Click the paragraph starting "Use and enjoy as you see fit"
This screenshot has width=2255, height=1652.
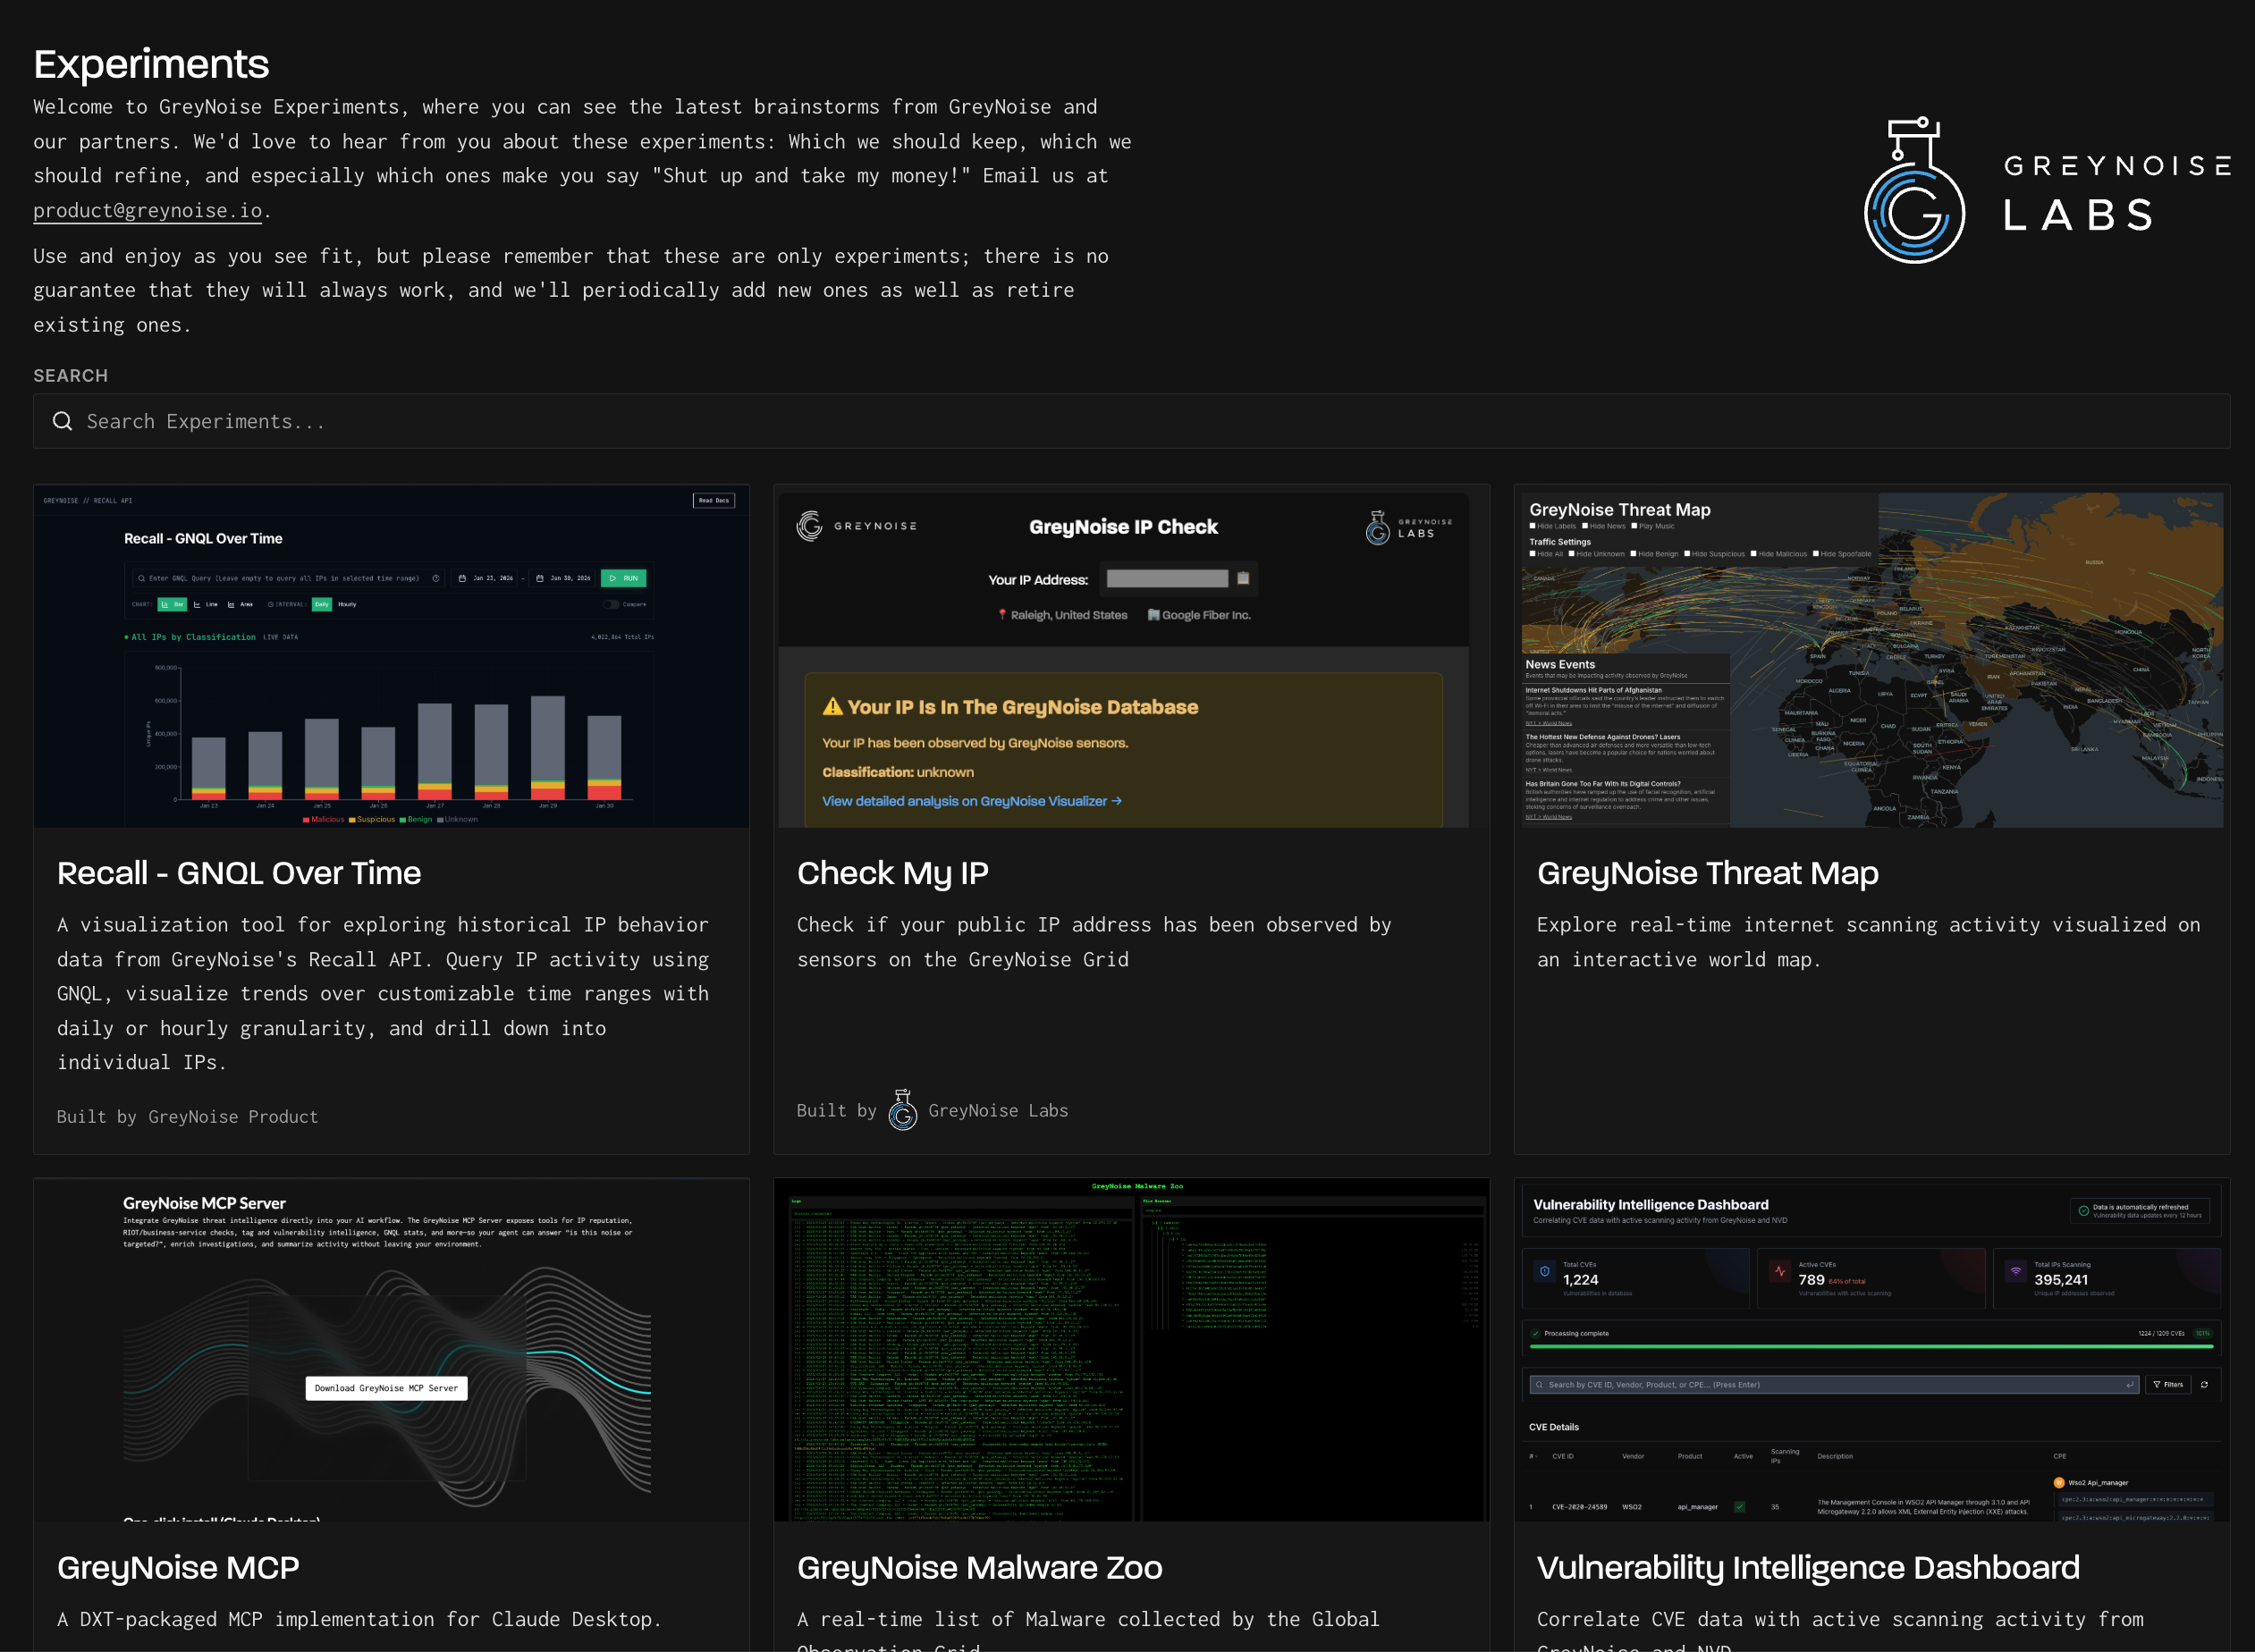[571, 290]
